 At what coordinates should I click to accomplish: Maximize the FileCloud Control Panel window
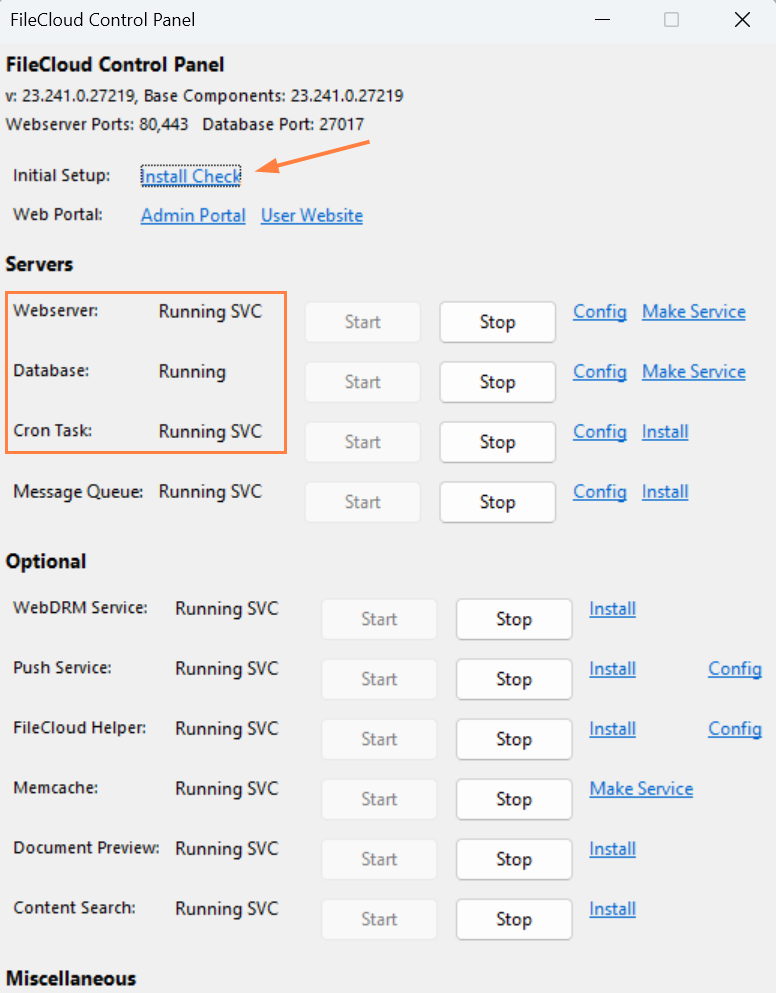tap(672, 20)
